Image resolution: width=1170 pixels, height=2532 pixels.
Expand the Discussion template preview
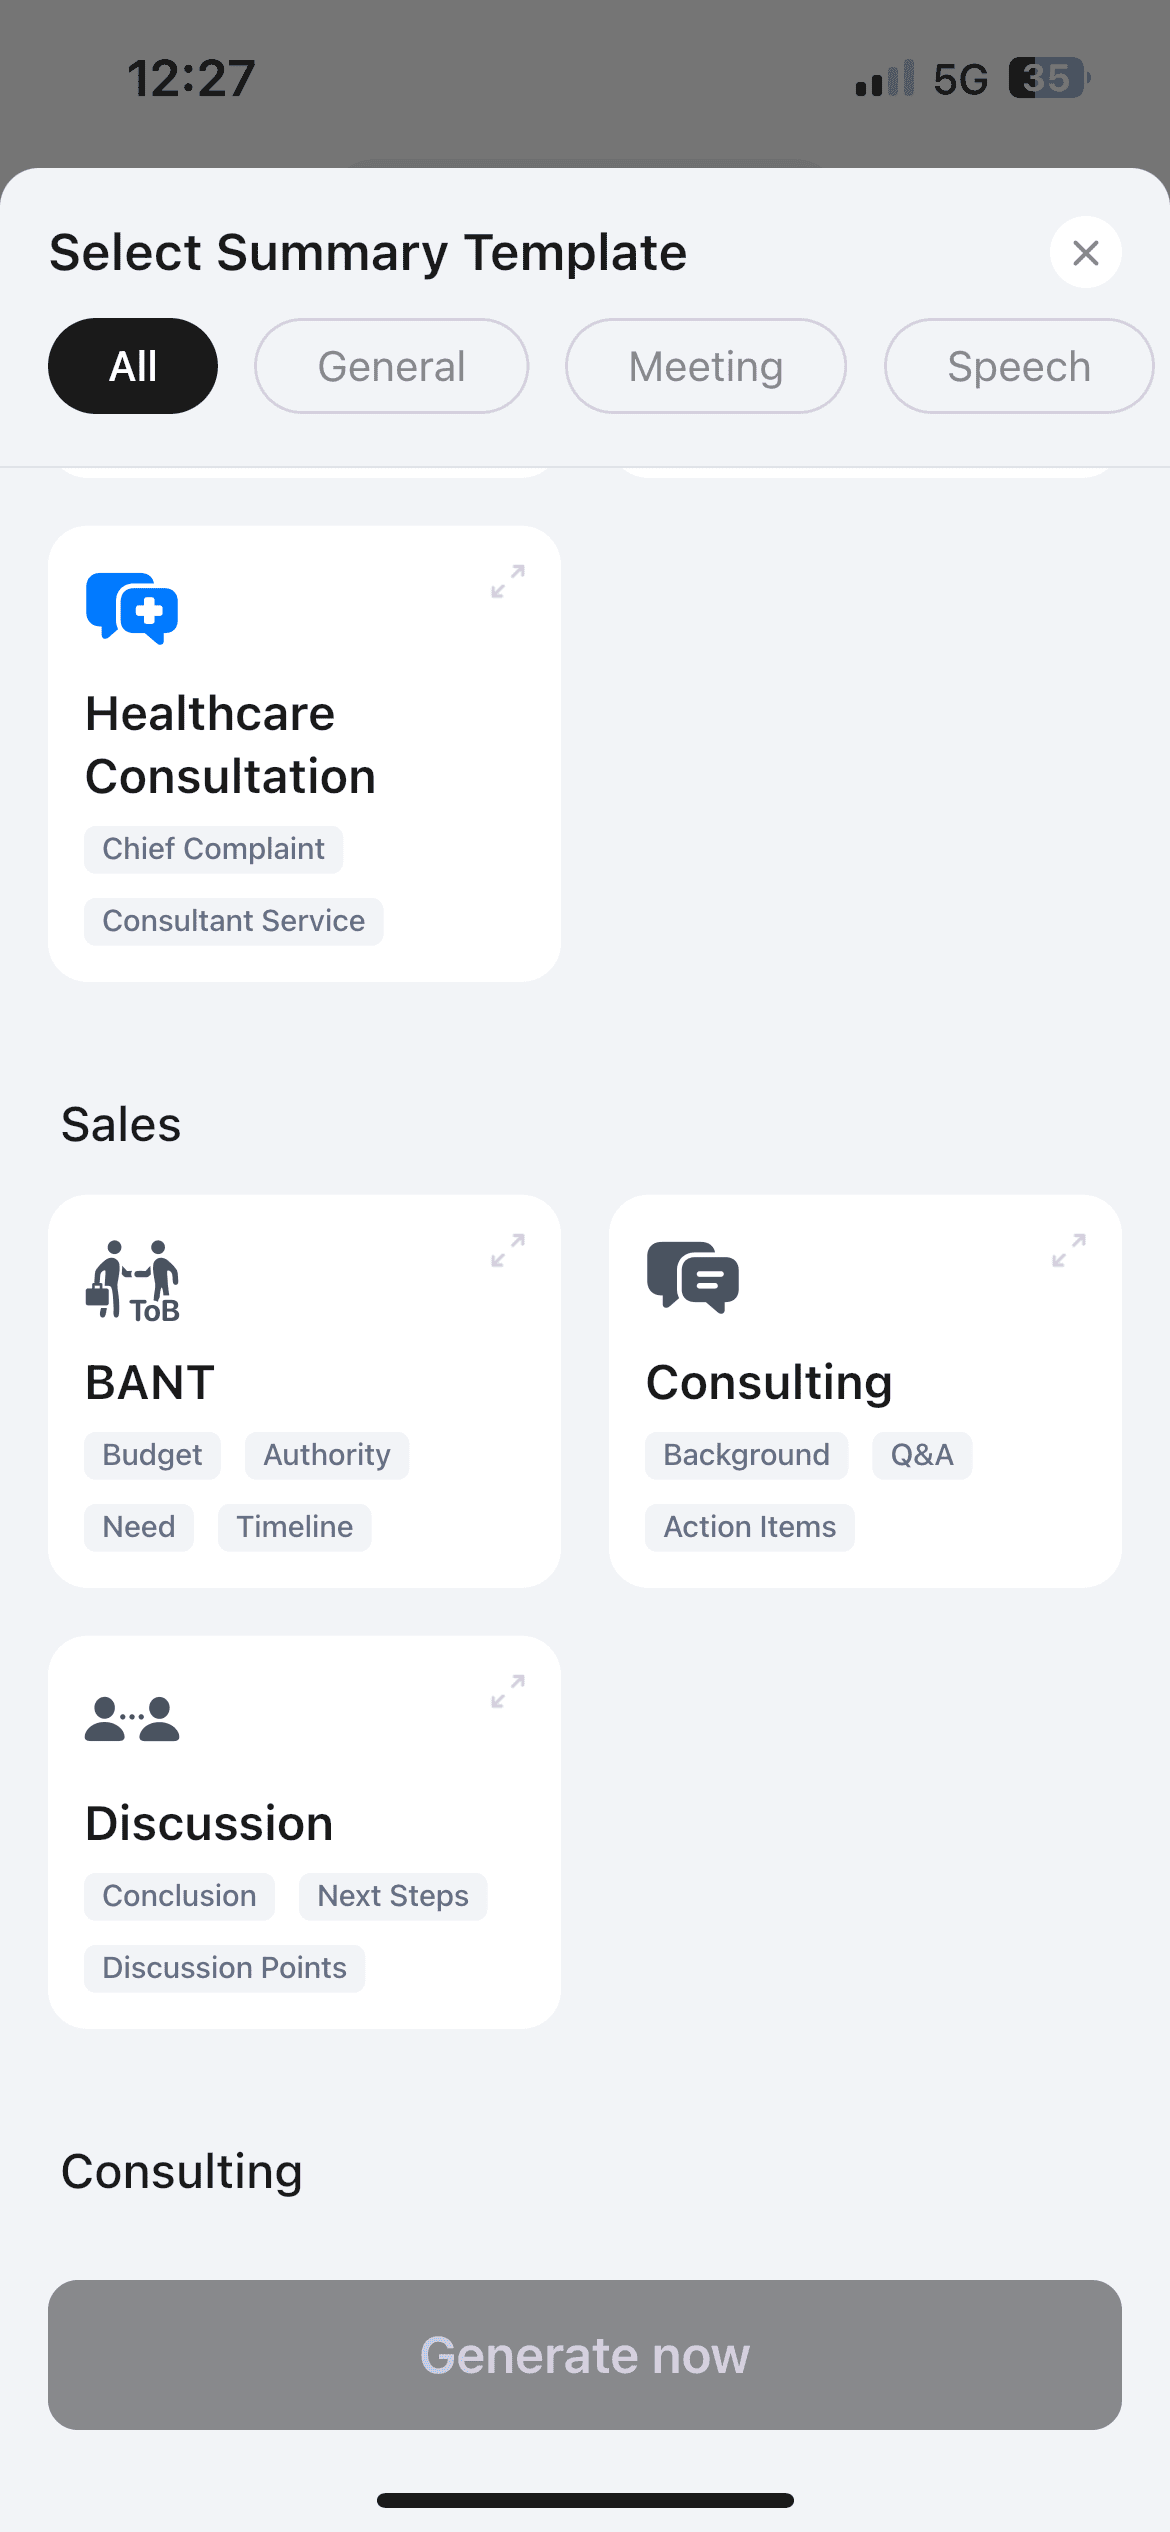[508, 1691]
